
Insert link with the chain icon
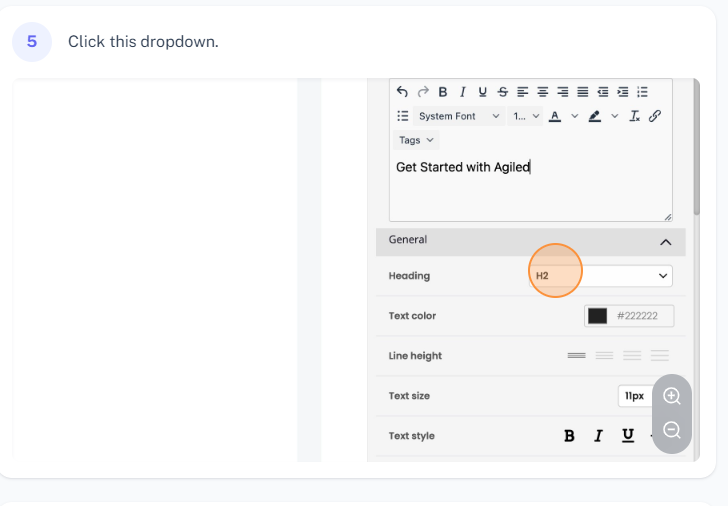[655, 116]
